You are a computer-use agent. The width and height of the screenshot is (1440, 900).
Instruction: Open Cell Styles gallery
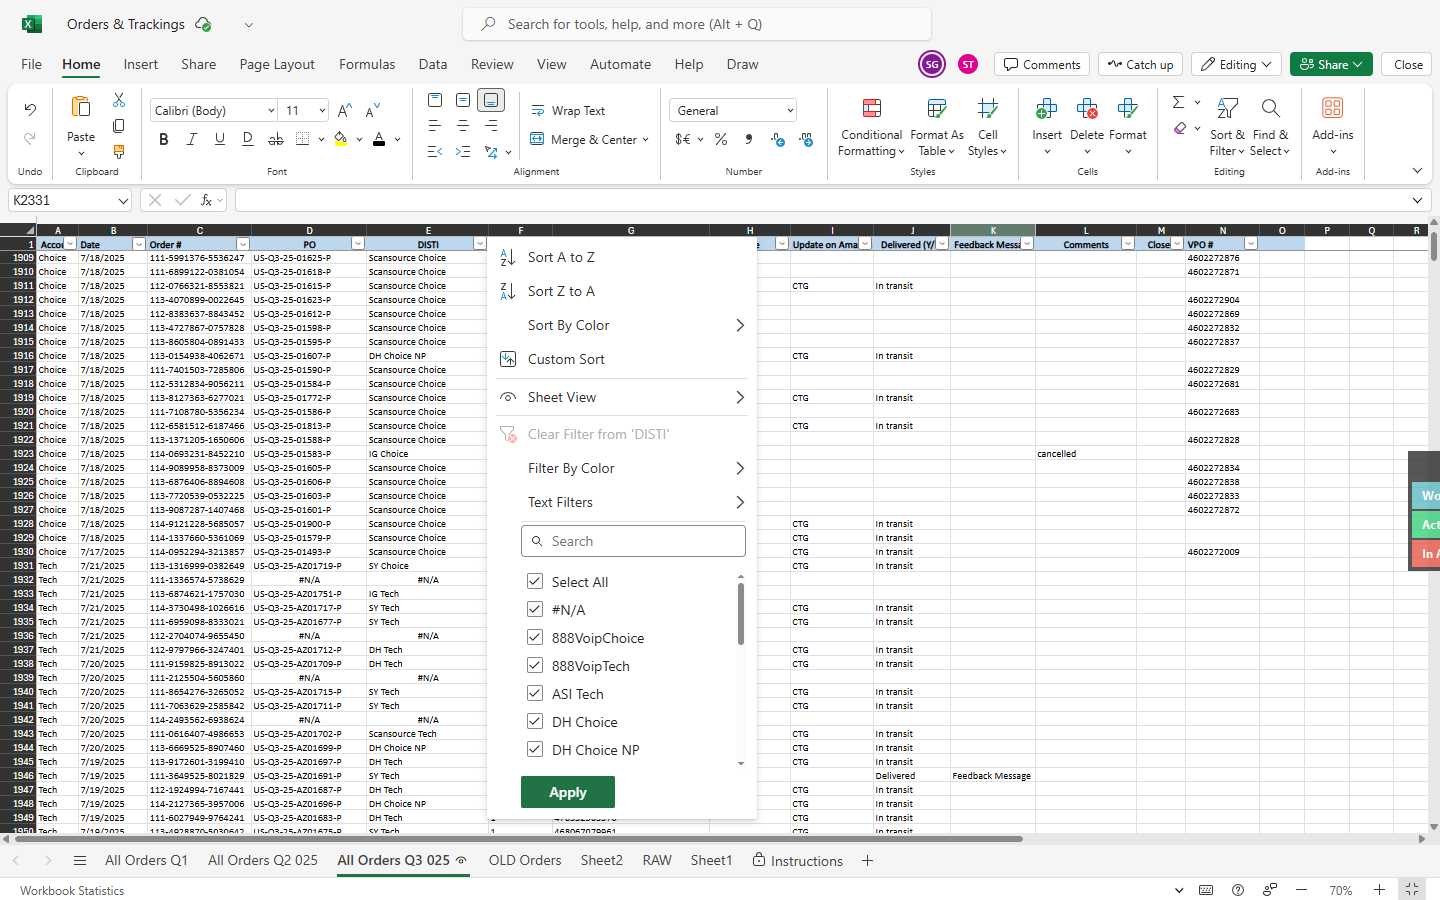pyautogui.click(x=987, y=127)
